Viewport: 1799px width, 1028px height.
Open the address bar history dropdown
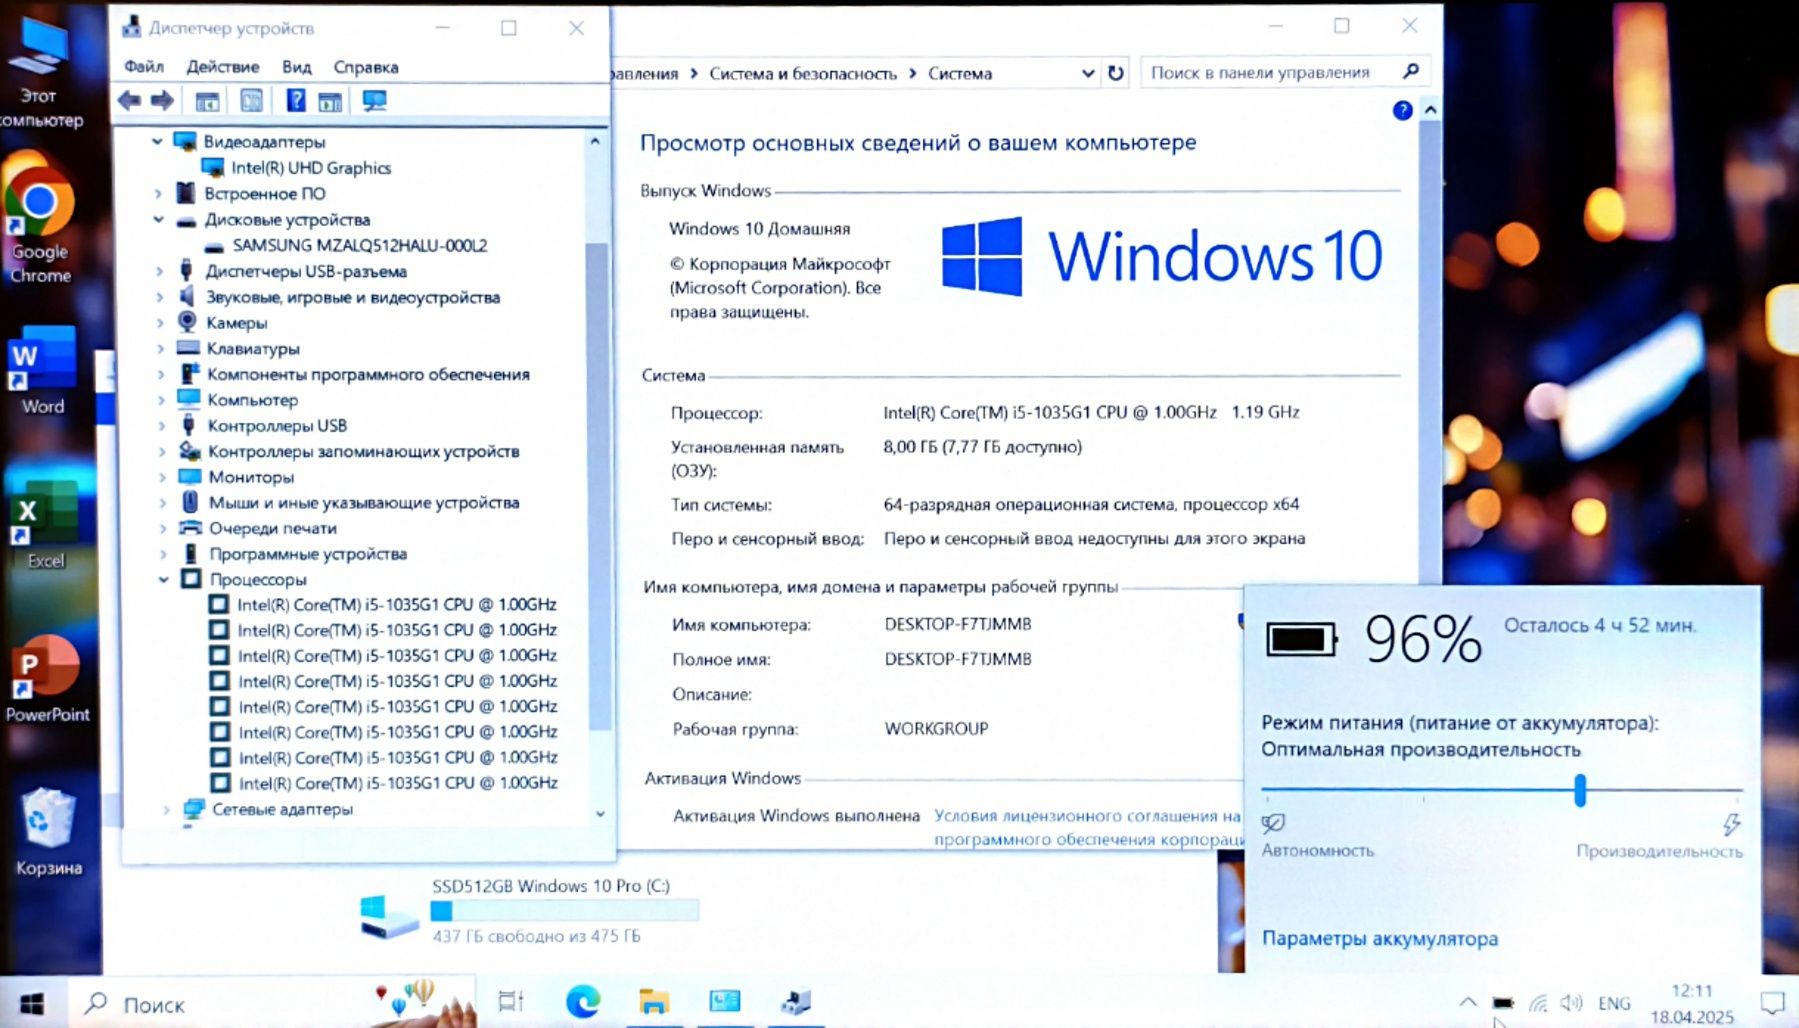(x=1088, y=73)
